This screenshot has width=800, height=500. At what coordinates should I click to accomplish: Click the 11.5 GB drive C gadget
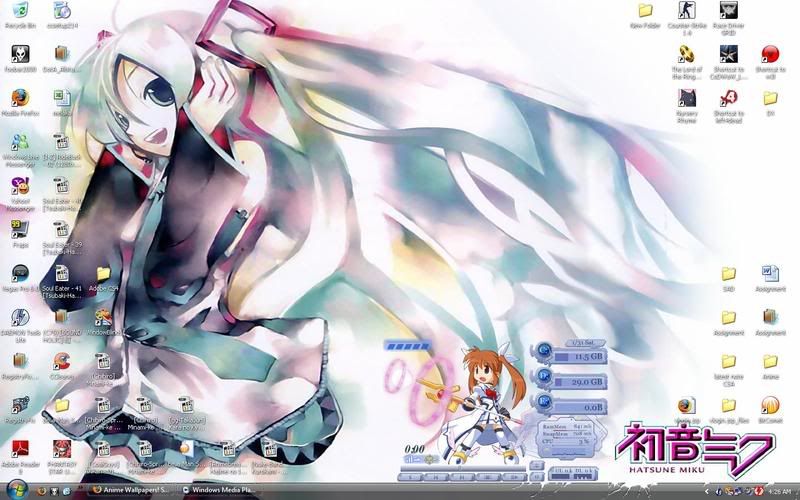pyautogui.click(x=571, y=355)
